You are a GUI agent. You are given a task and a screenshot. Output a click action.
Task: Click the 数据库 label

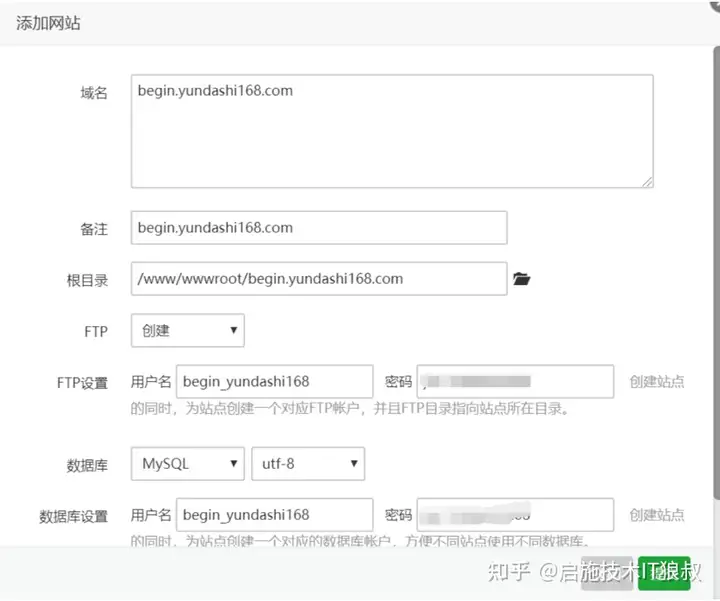pos(87,465)
